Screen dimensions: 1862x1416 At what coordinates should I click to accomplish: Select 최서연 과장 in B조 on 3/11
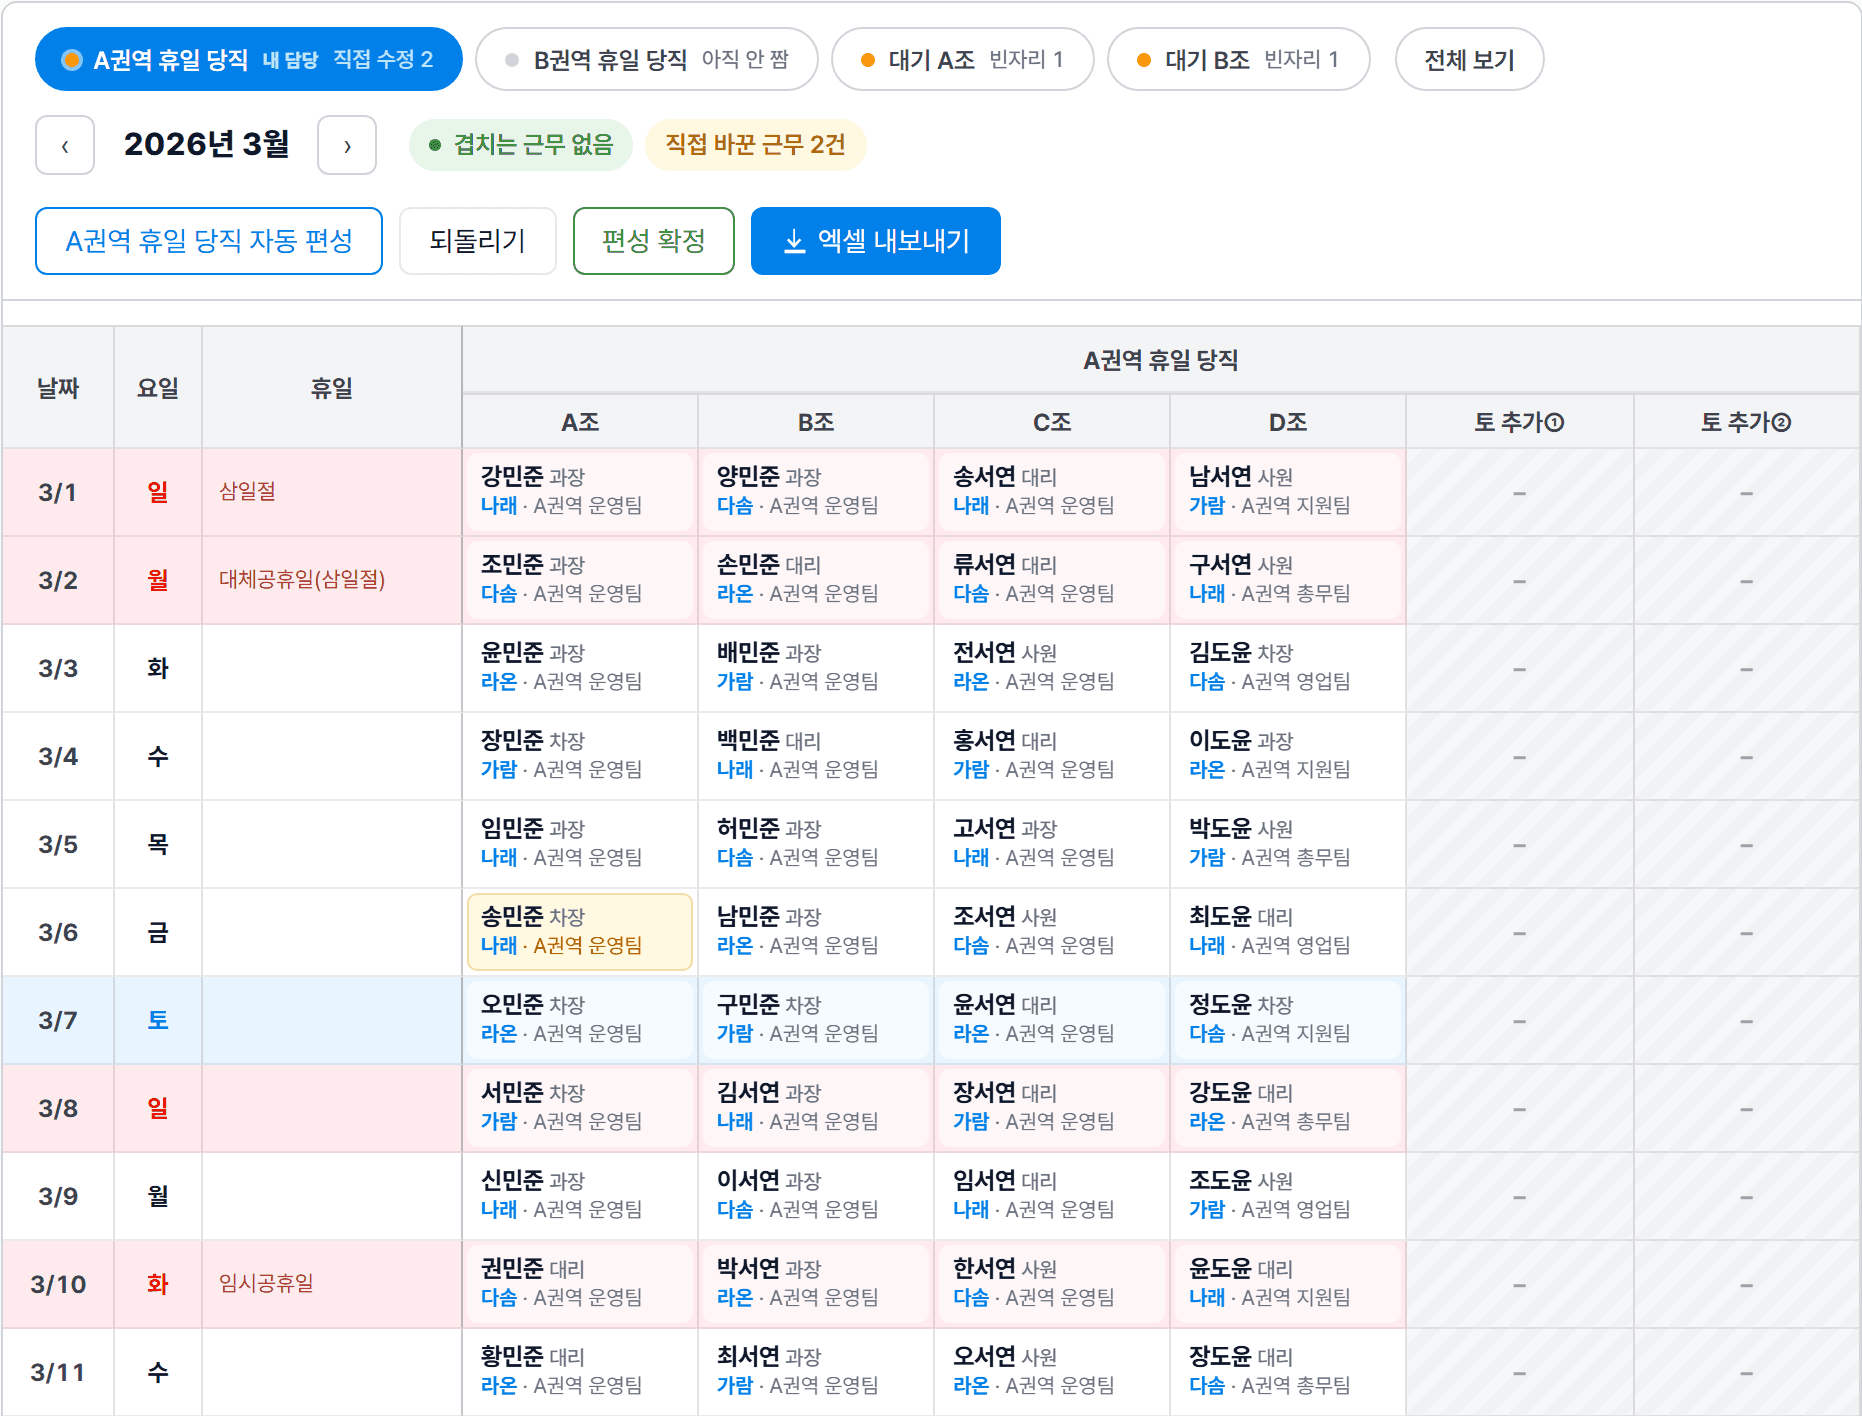(x=816, y=1372)
